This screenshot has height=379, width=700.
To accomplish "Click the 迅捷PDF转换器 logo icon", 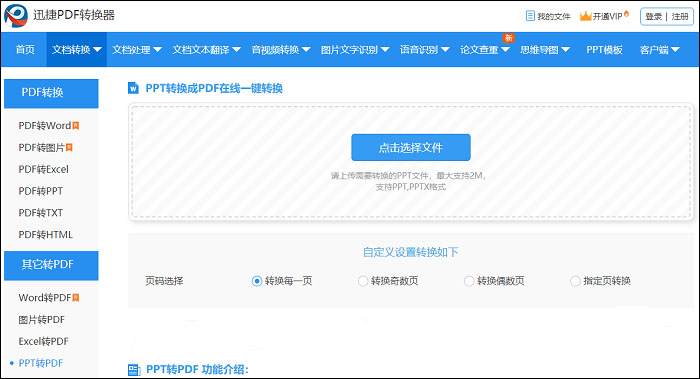I will point(16,16).
